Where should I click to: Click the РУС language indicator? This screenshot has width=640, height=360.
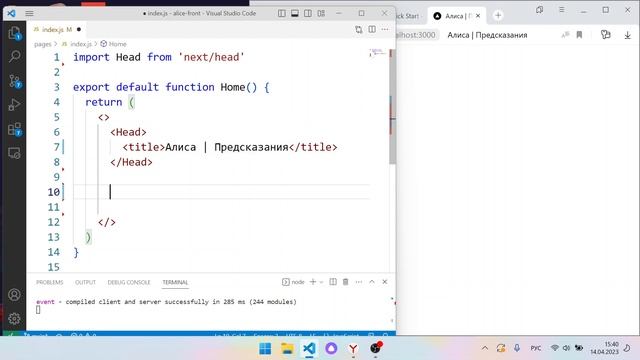coord(536,348)
